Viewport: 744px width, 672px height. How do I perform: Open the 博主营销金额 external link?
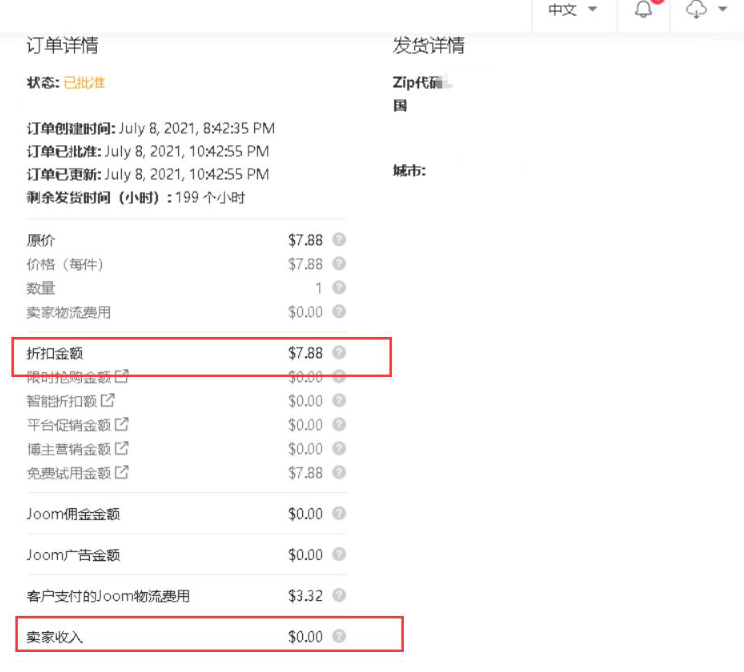pyautogui.click(x=122, y=449)
